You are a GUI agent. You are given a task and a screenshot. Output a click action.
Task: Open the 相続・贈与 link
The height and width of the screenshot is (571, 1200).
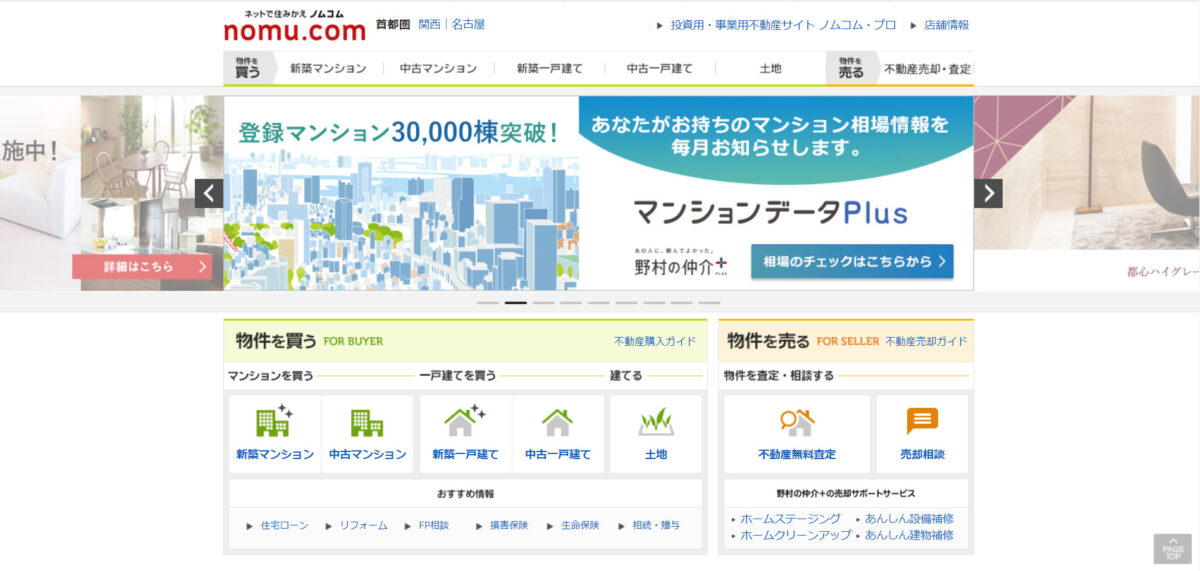click(x=656, y=525)
